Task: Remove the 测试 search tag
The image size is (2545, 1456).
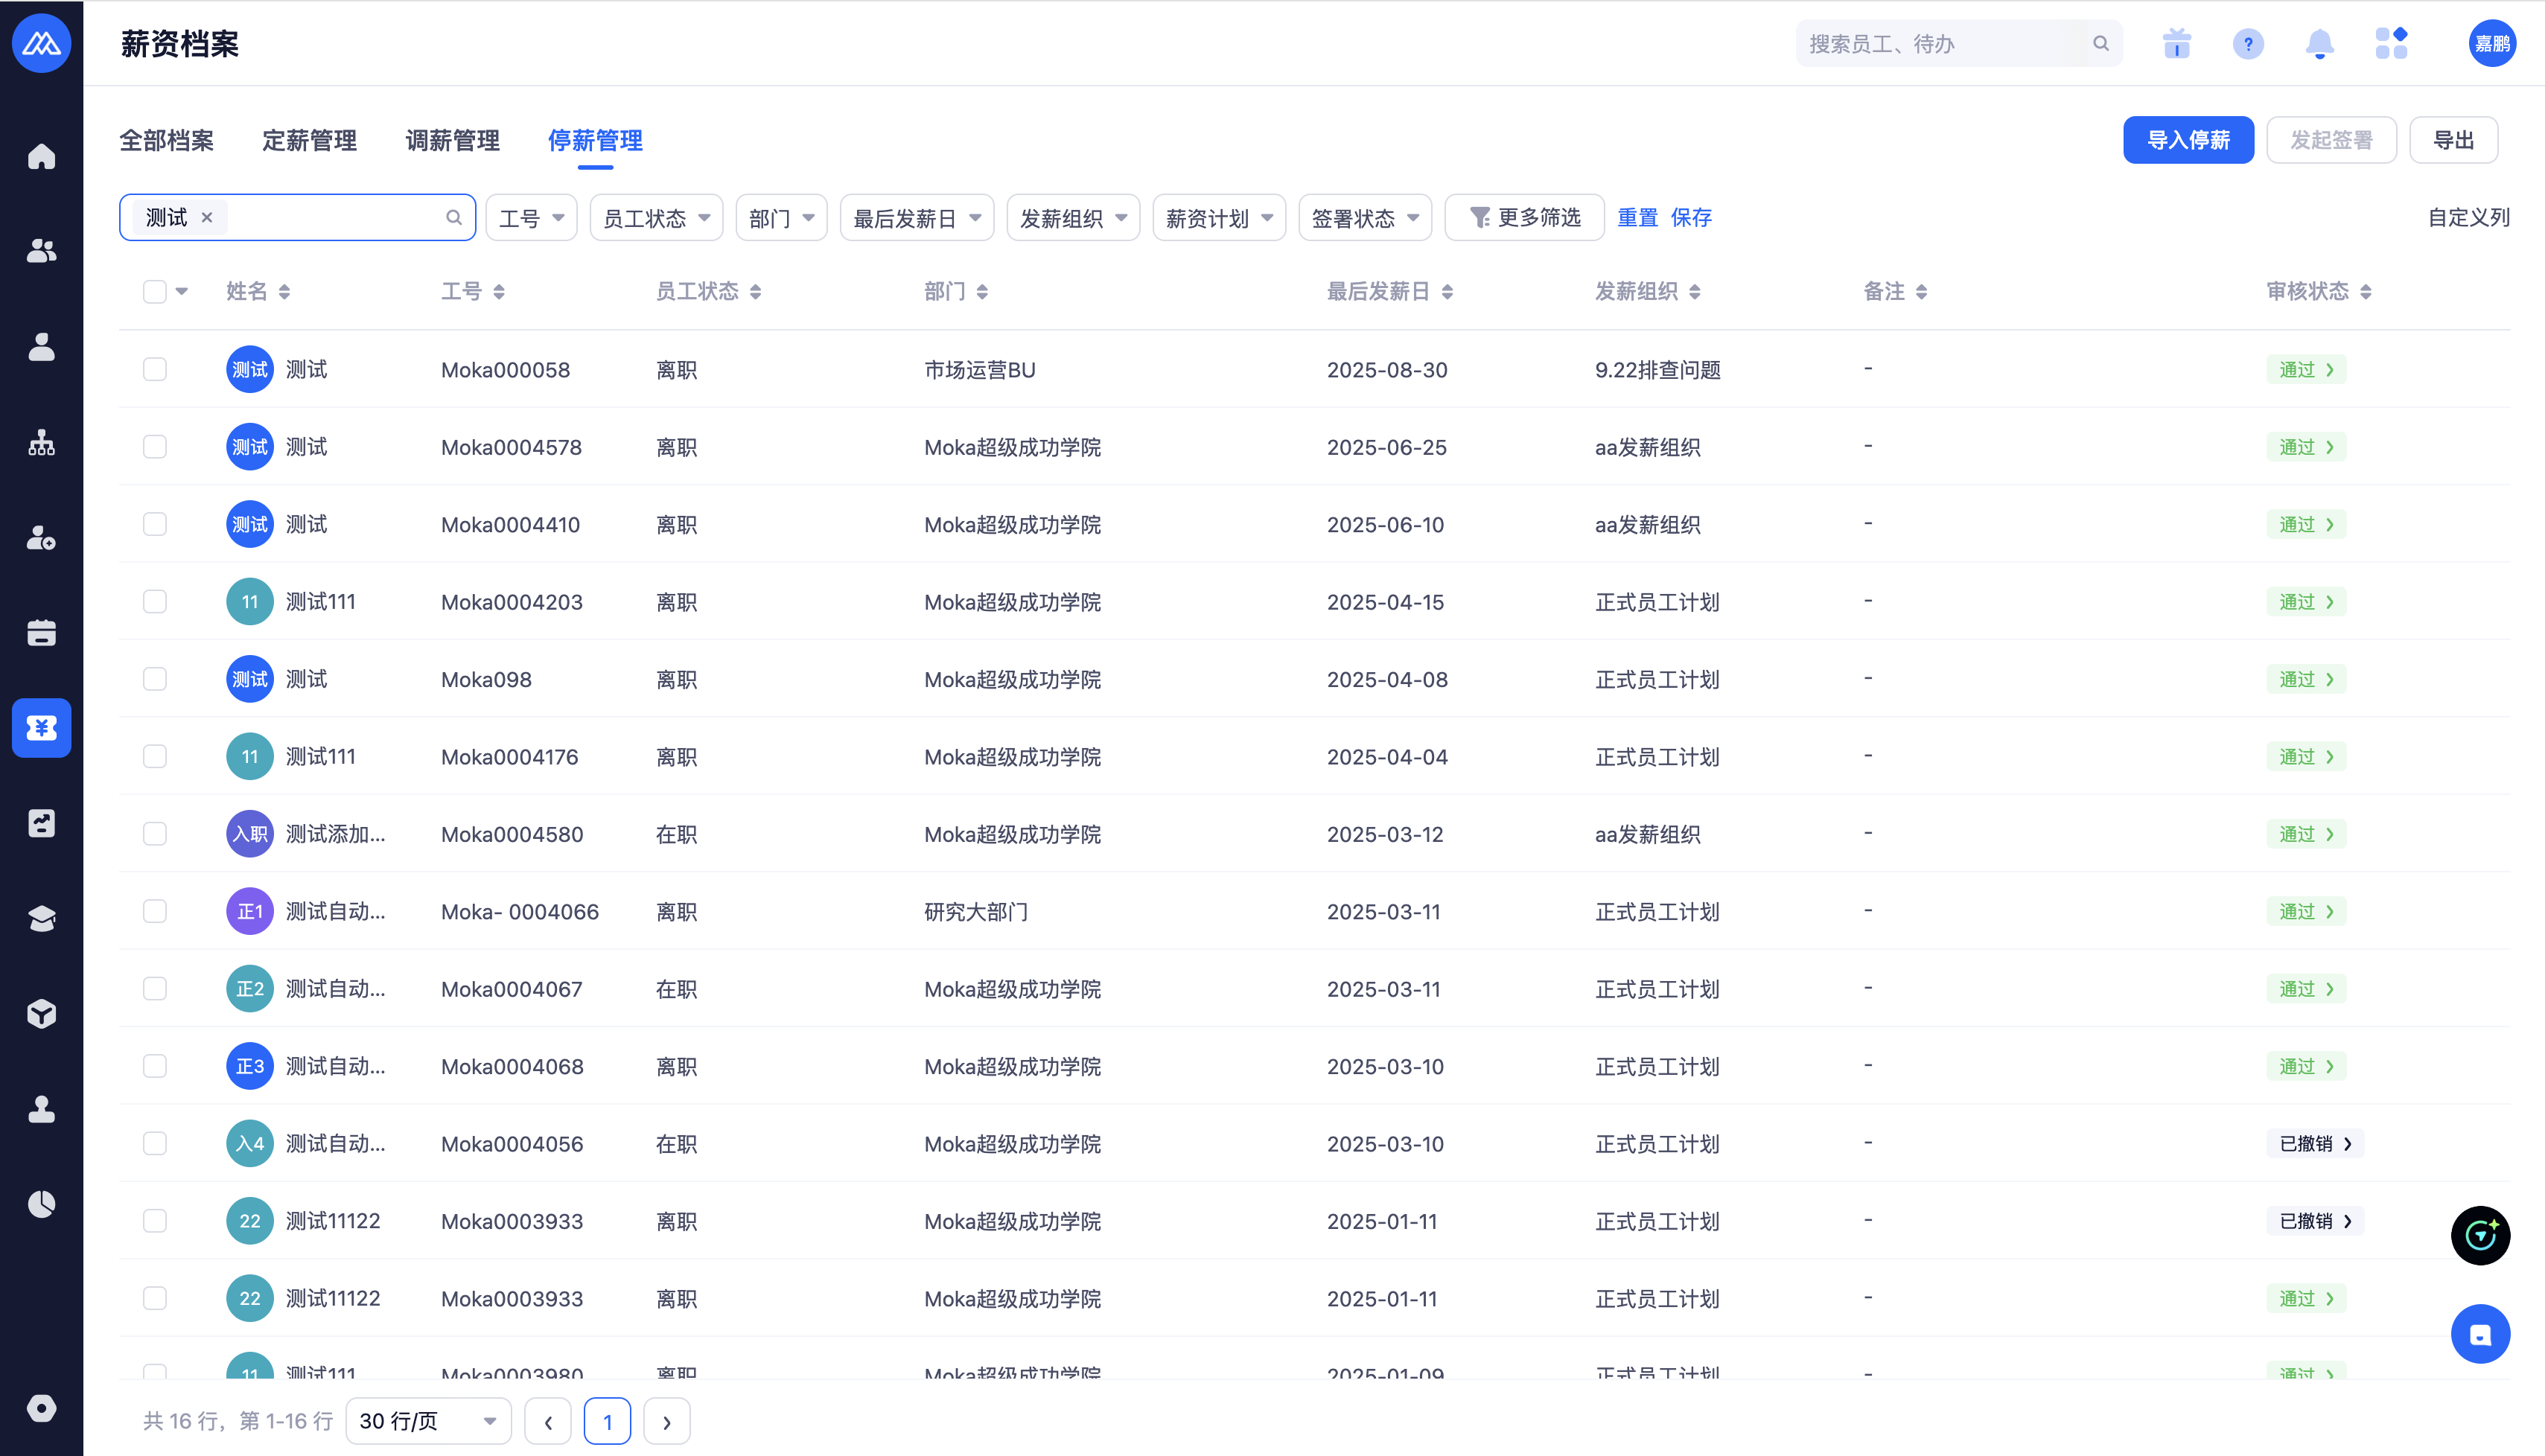Action: pos(207,218)
